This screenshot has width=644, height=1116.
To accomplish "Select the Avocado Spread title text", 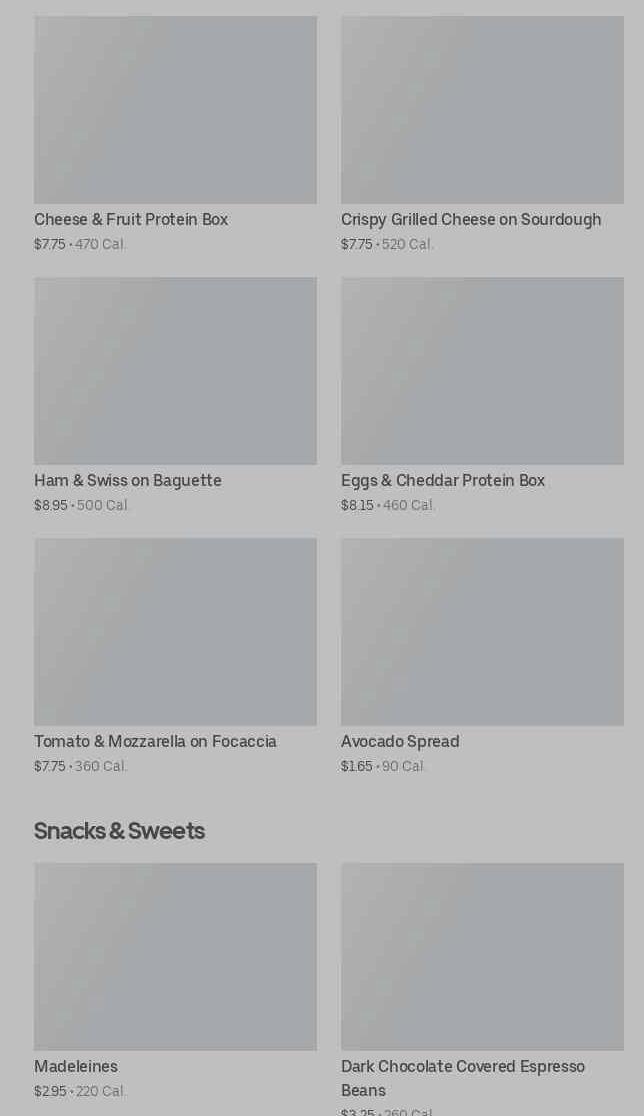I will pos(400,742).
